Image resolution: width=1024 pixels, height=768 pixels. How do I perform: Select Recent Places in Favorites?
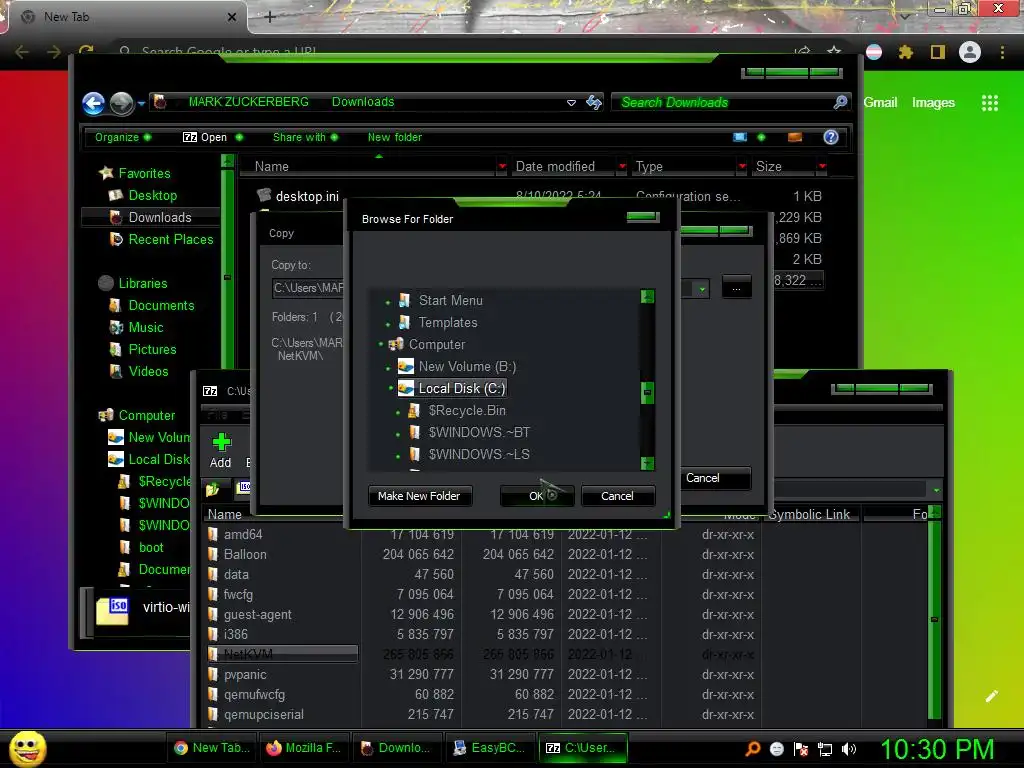coord(170,240)
